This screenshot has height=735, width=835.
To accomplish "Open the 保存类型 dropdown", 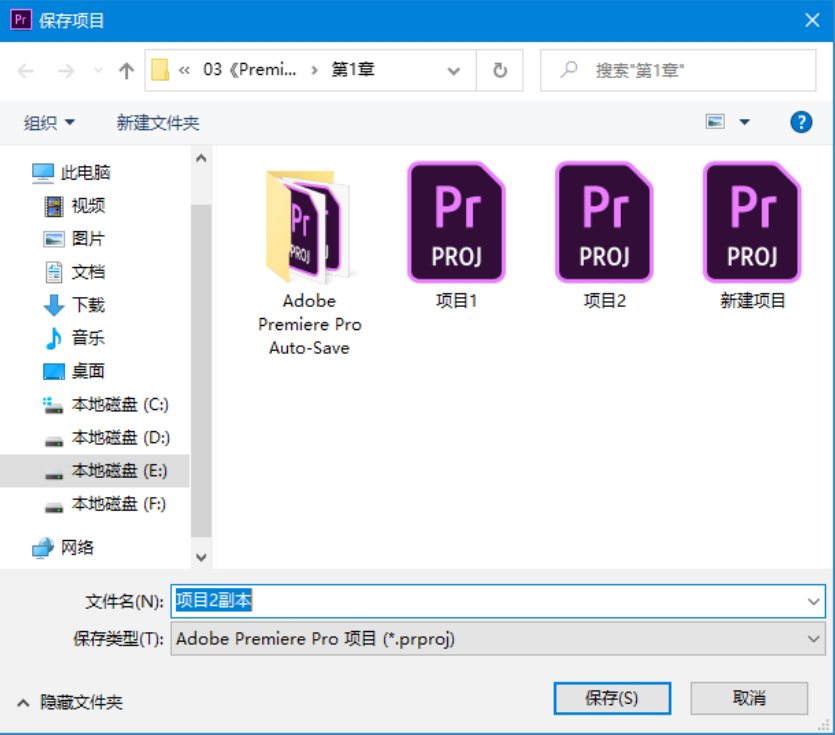I will point(498,639).
